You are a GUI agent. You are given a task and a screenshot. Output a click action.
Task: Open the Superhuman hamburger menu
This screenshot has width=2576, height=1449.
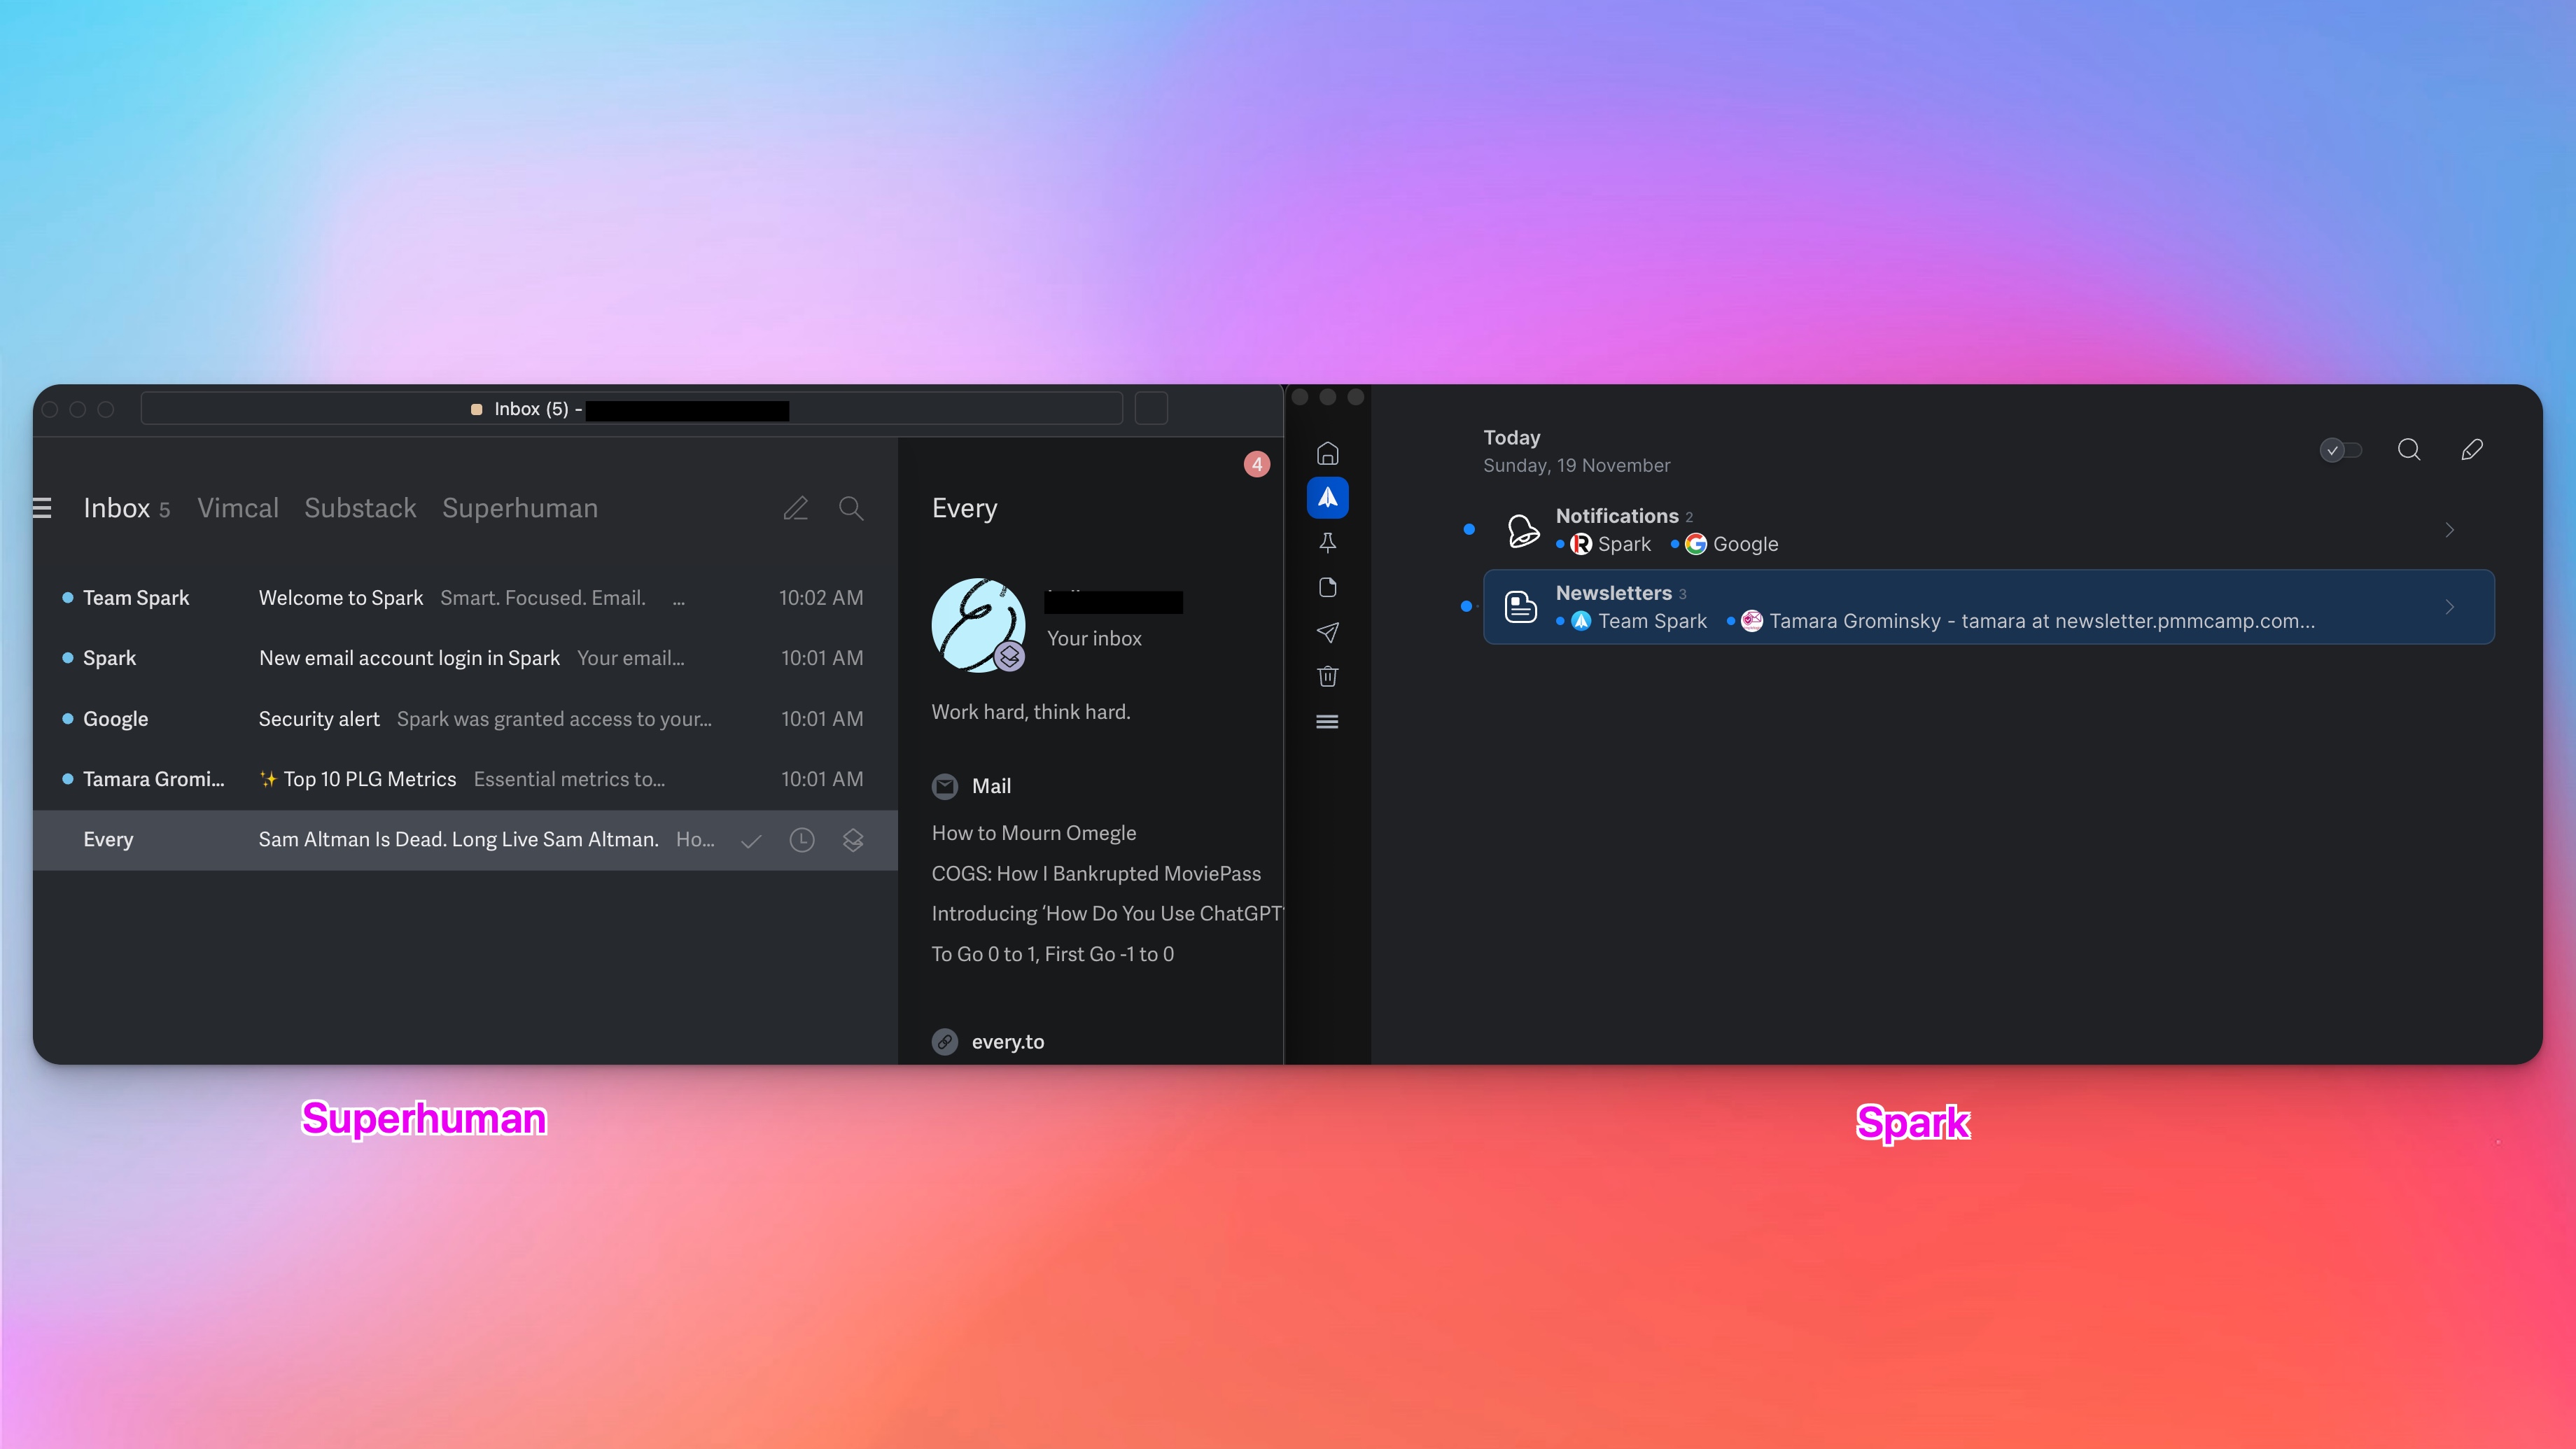[42, 508]
